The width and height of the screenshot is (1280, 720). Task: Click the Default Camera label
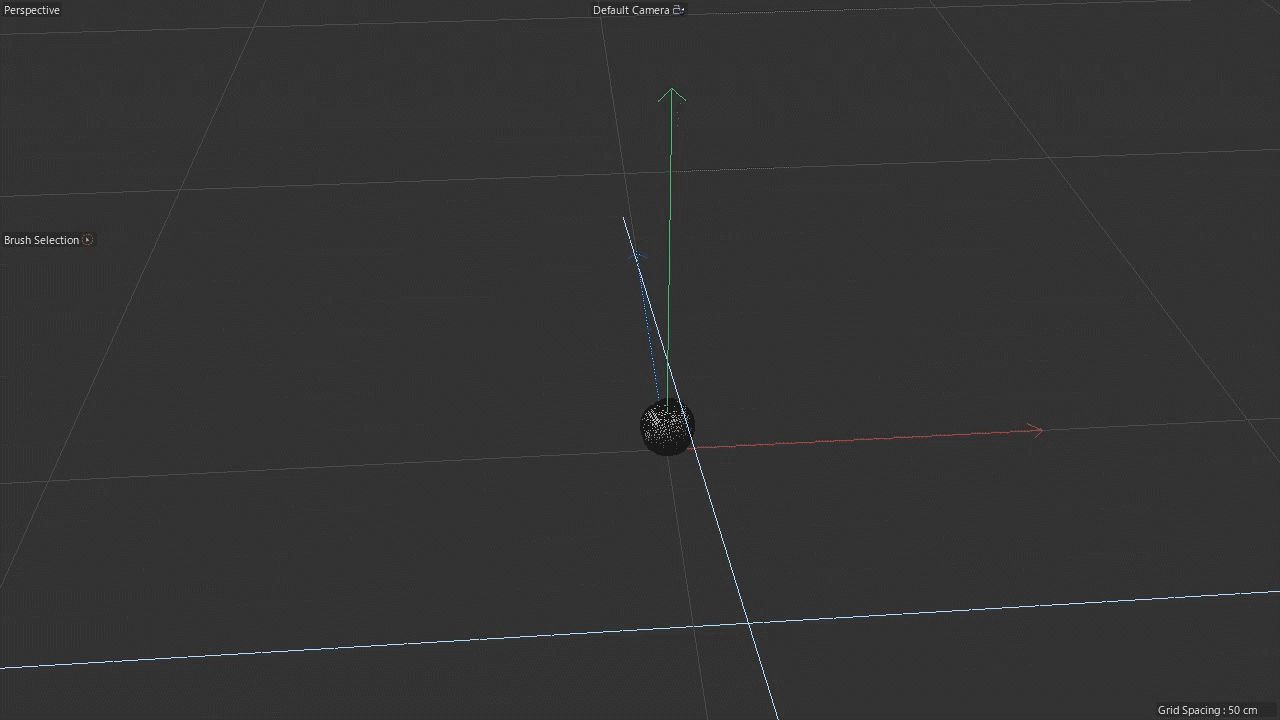coord(630,10)
